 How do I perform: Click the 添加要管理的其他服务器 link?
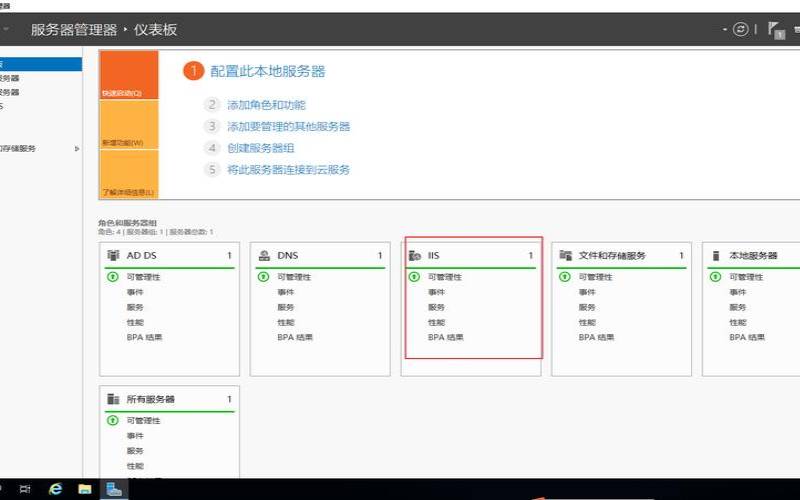pos(289,127)
